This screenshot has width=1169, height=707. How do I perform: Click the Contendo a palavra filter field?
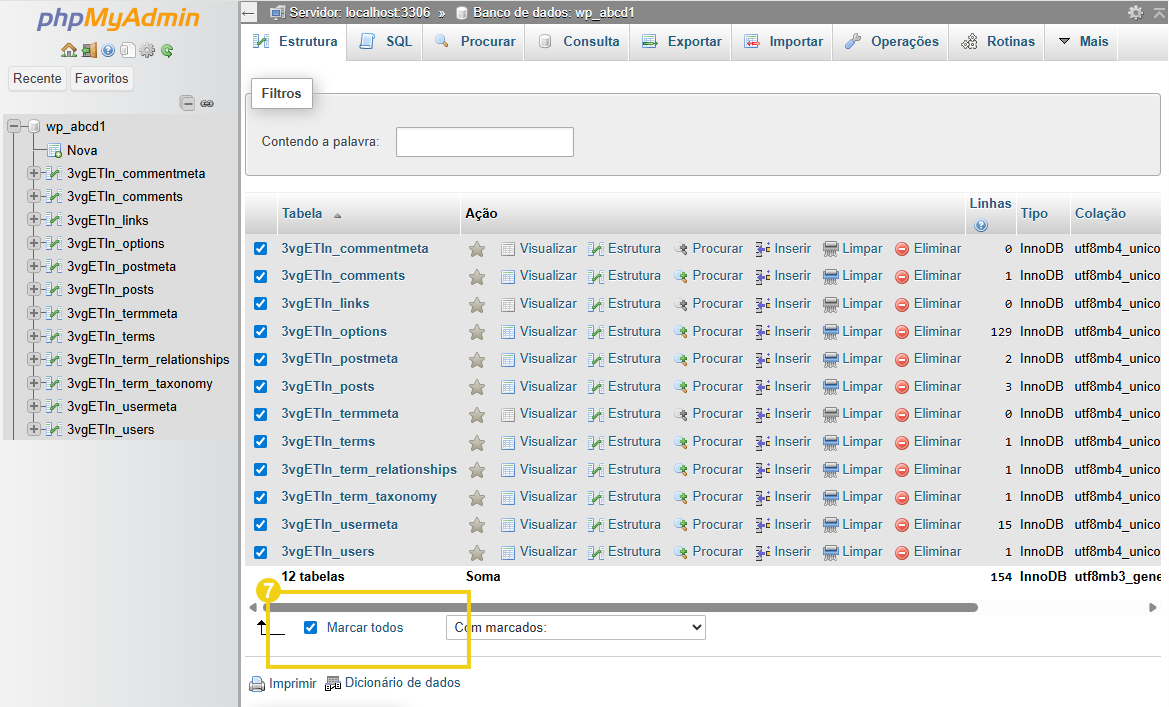click(x=484, y=141)
